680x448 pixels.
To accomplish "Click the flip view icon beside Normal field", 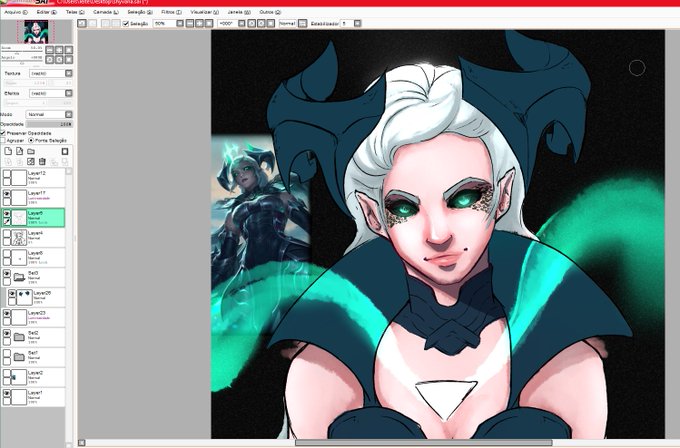I will pos(303,23).
